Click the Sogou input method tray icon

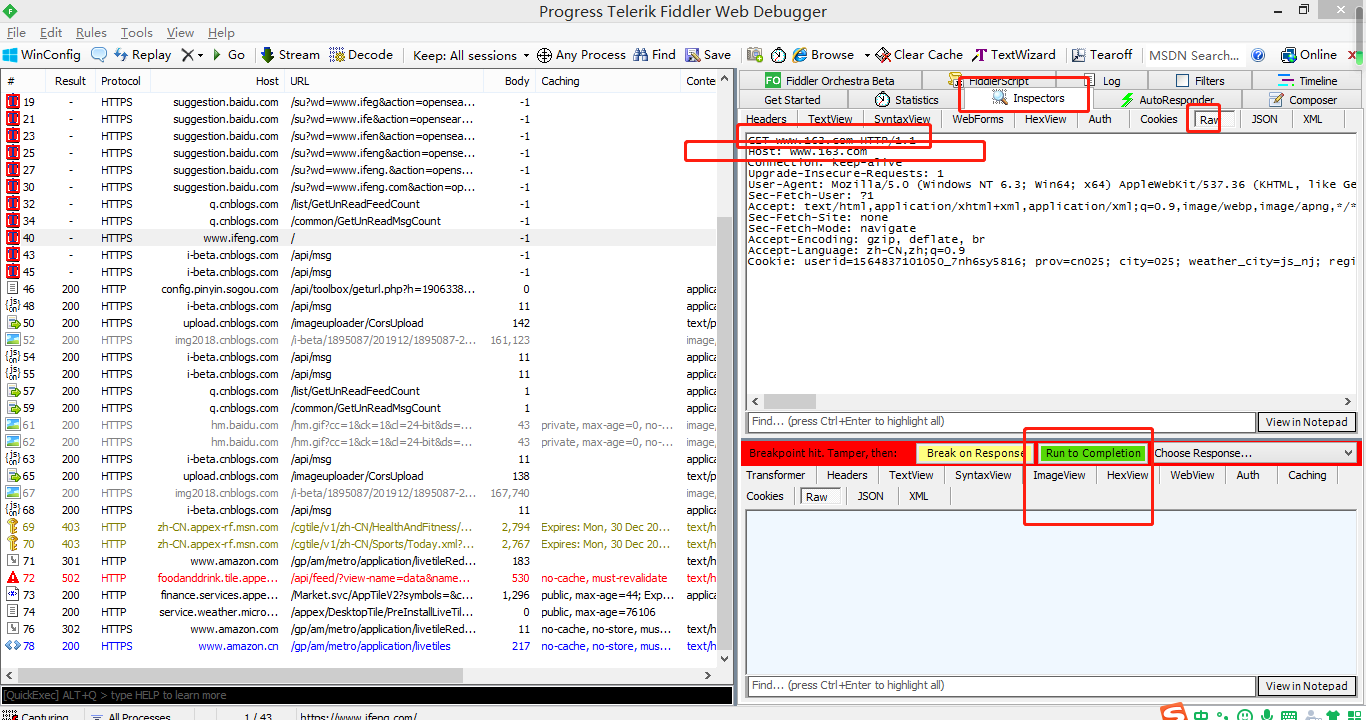coord(1174,713)
